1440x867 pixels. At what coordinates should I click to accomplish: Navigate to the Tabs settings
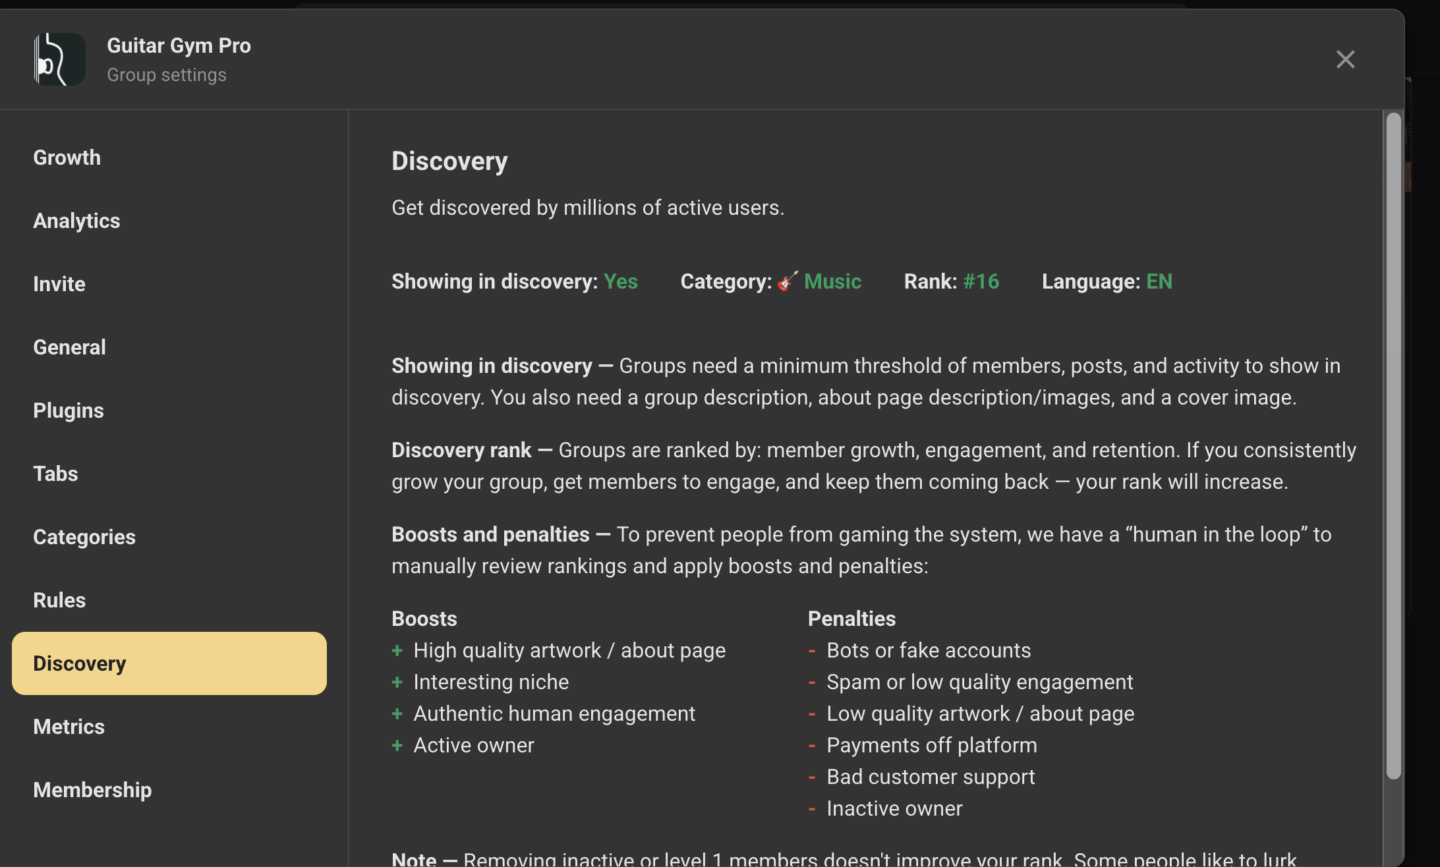(55, 474)
